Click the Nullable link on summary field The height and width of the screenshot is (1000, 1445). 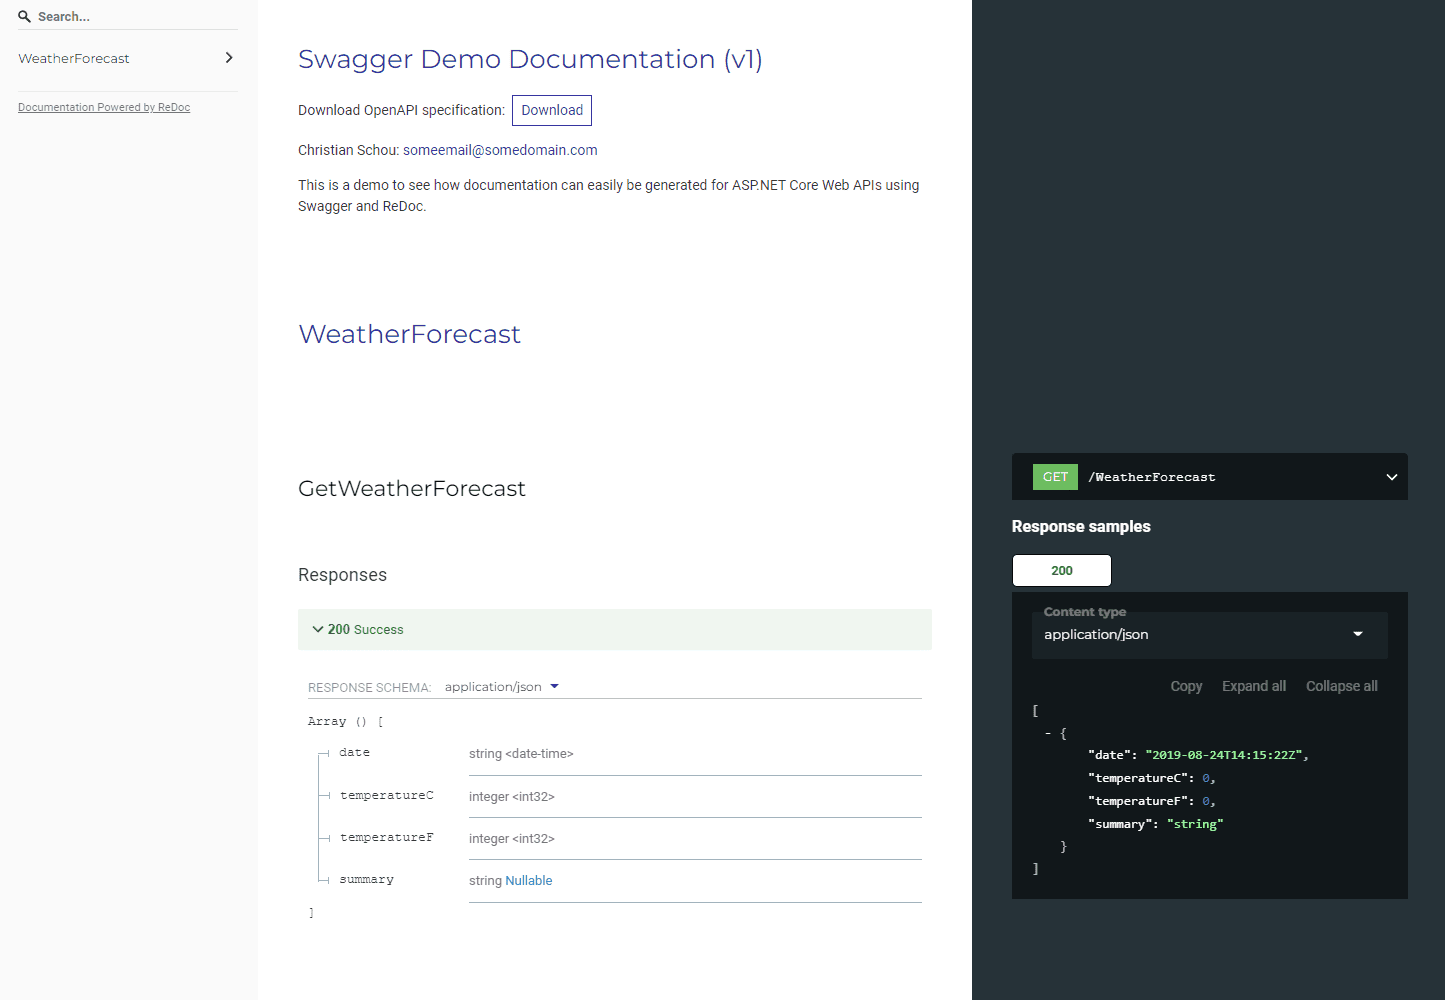pos(529,880)
